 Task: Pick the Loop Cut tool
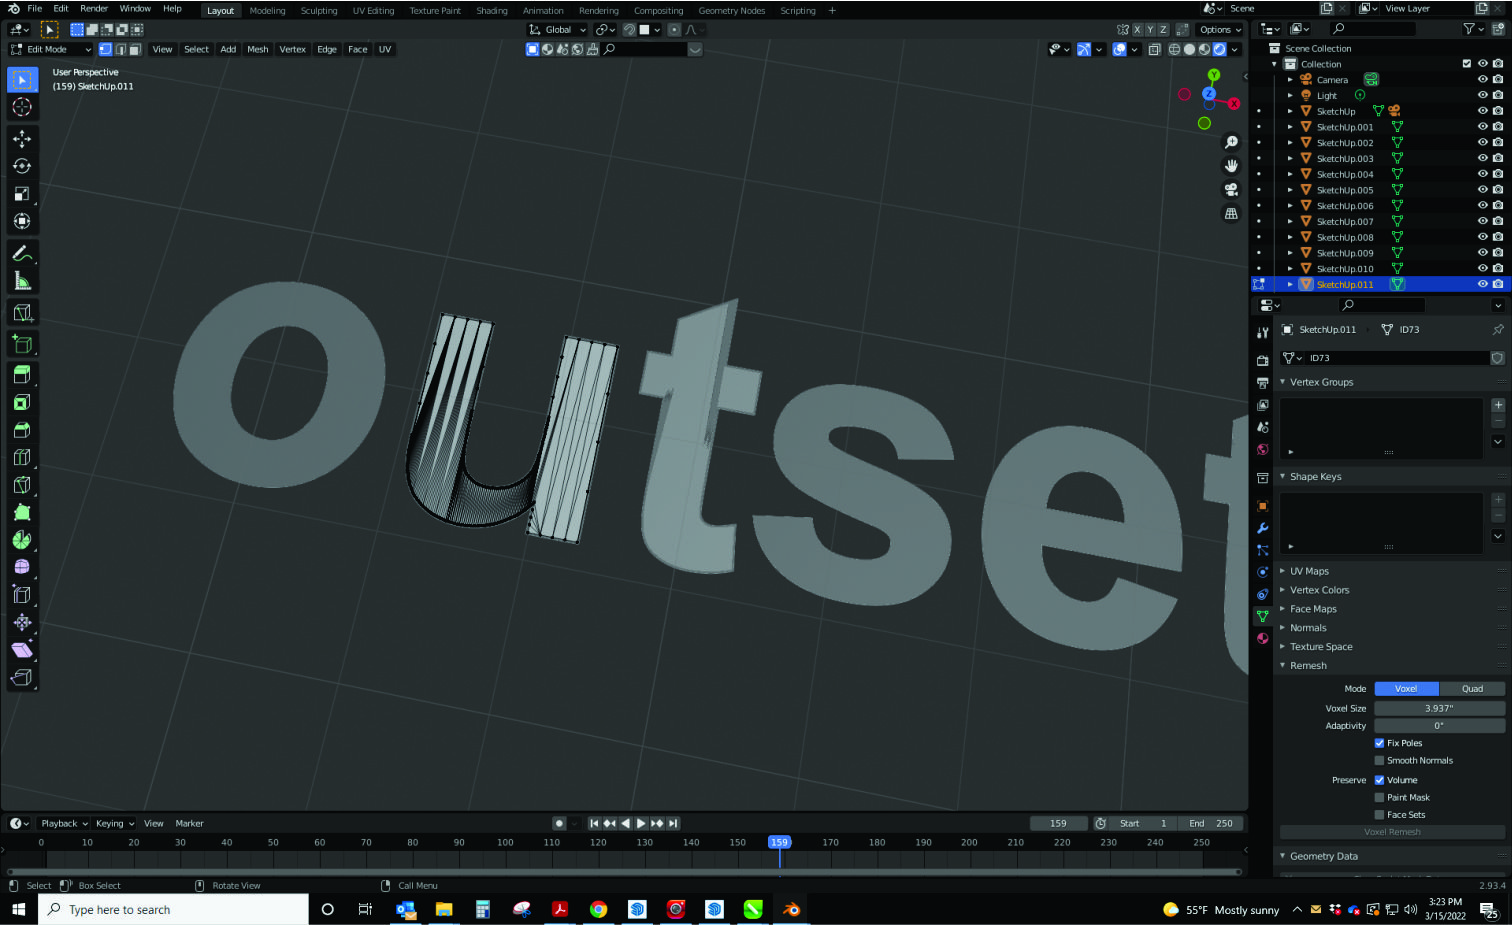22,458
